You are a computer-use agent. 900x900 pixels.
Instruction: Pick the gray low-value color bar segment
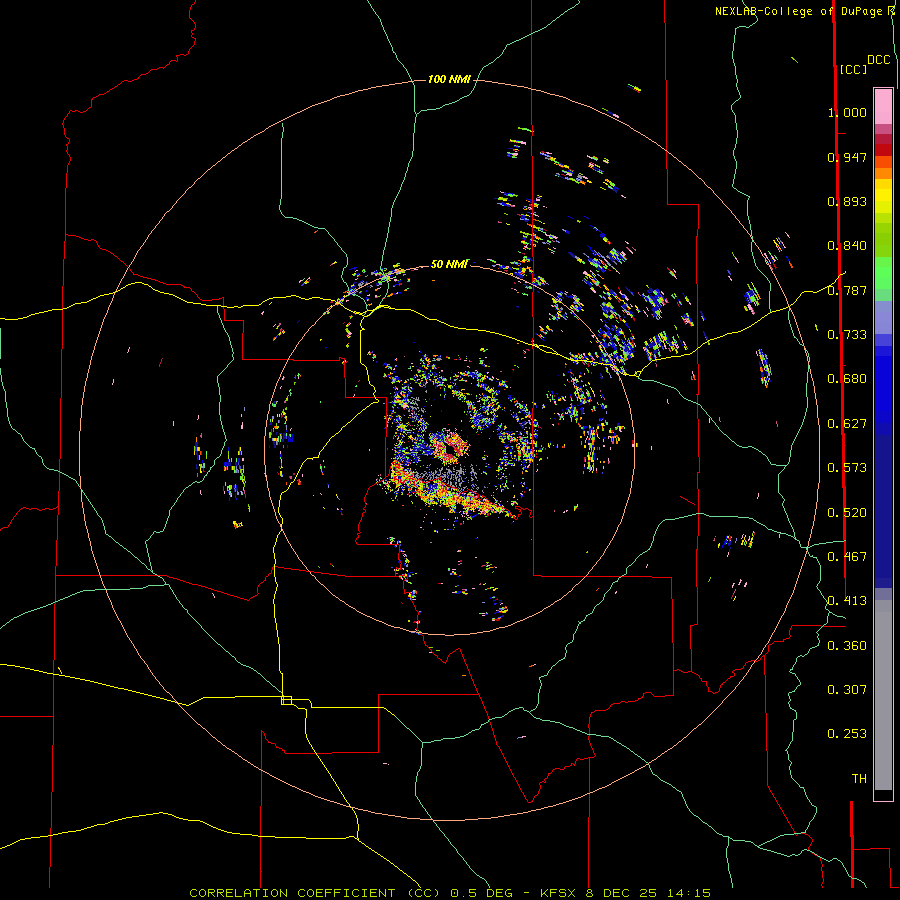coord(883,695)
